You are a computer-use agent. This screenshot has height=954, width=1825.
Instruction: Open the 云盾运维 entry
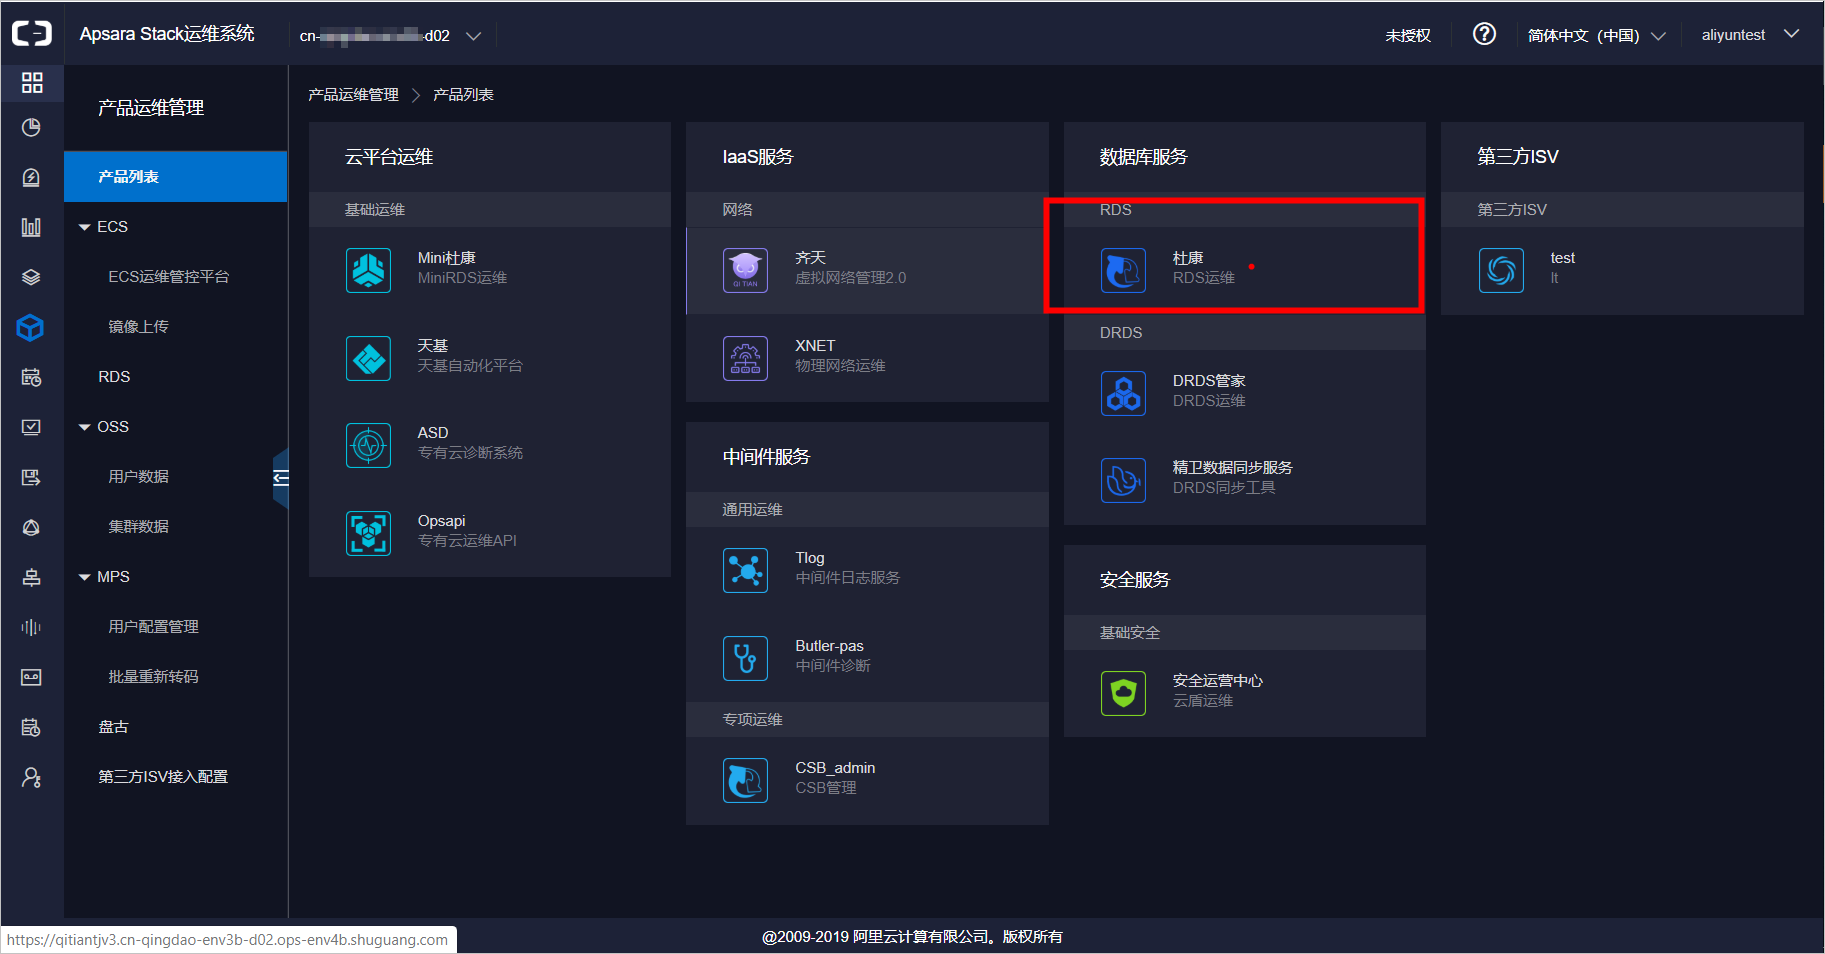tap(1203, 701)
